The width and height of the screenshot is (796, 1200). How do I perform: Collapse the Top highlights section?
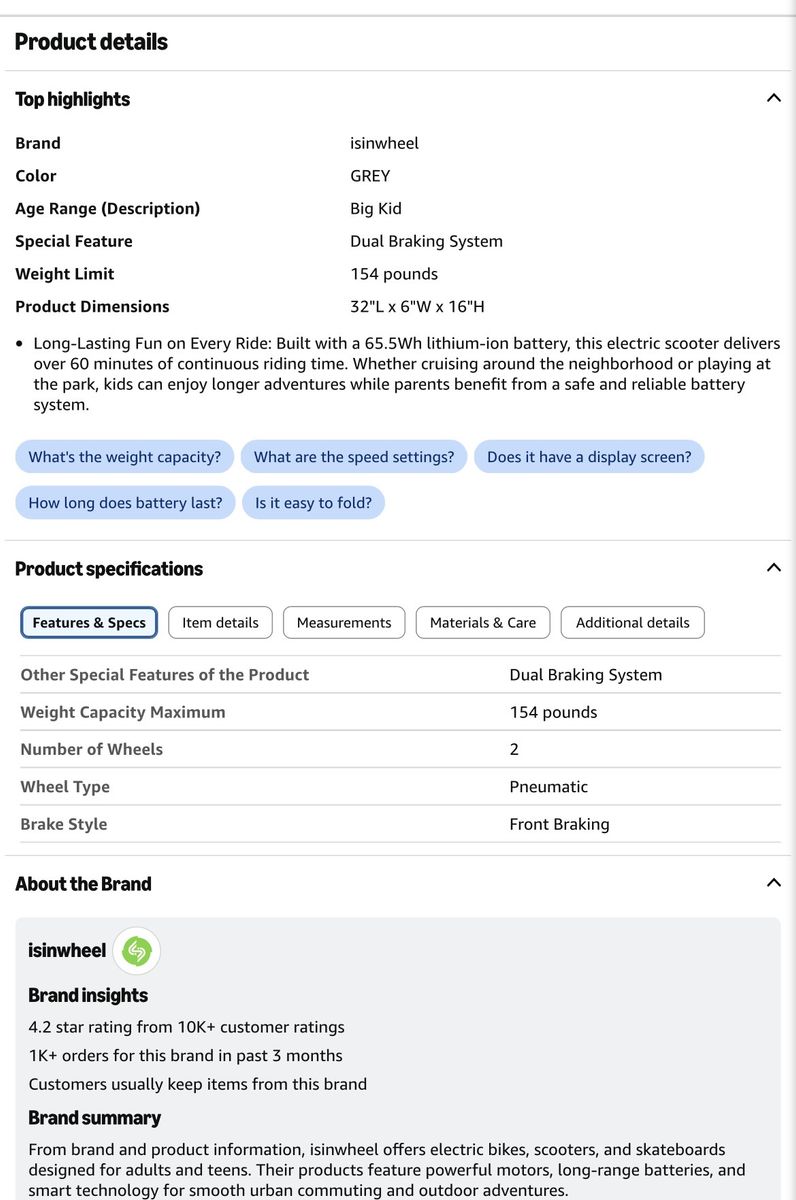[773, 98]
